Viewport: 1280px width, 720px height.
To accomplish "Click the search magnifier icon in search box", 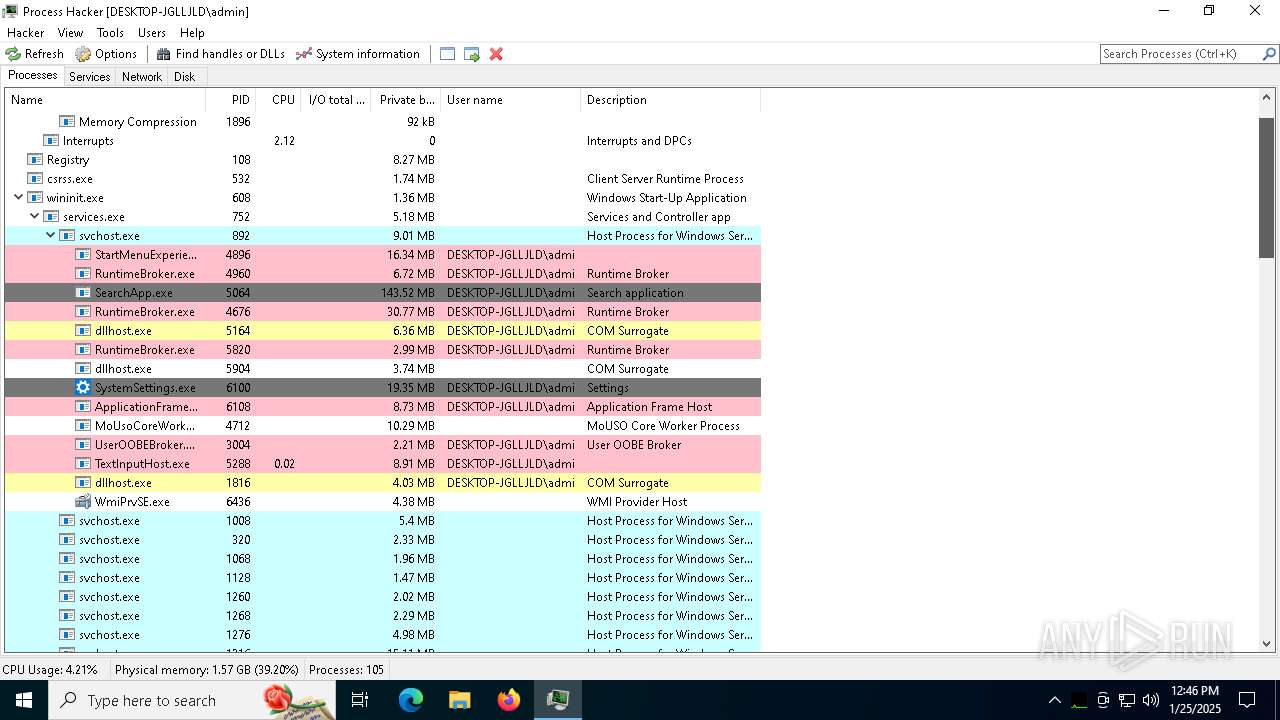I will (1269, 54).
